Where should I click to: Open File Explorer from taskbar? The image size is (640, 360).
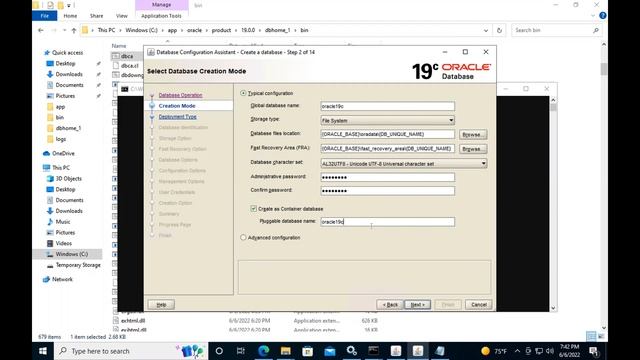tap(286, 351)
